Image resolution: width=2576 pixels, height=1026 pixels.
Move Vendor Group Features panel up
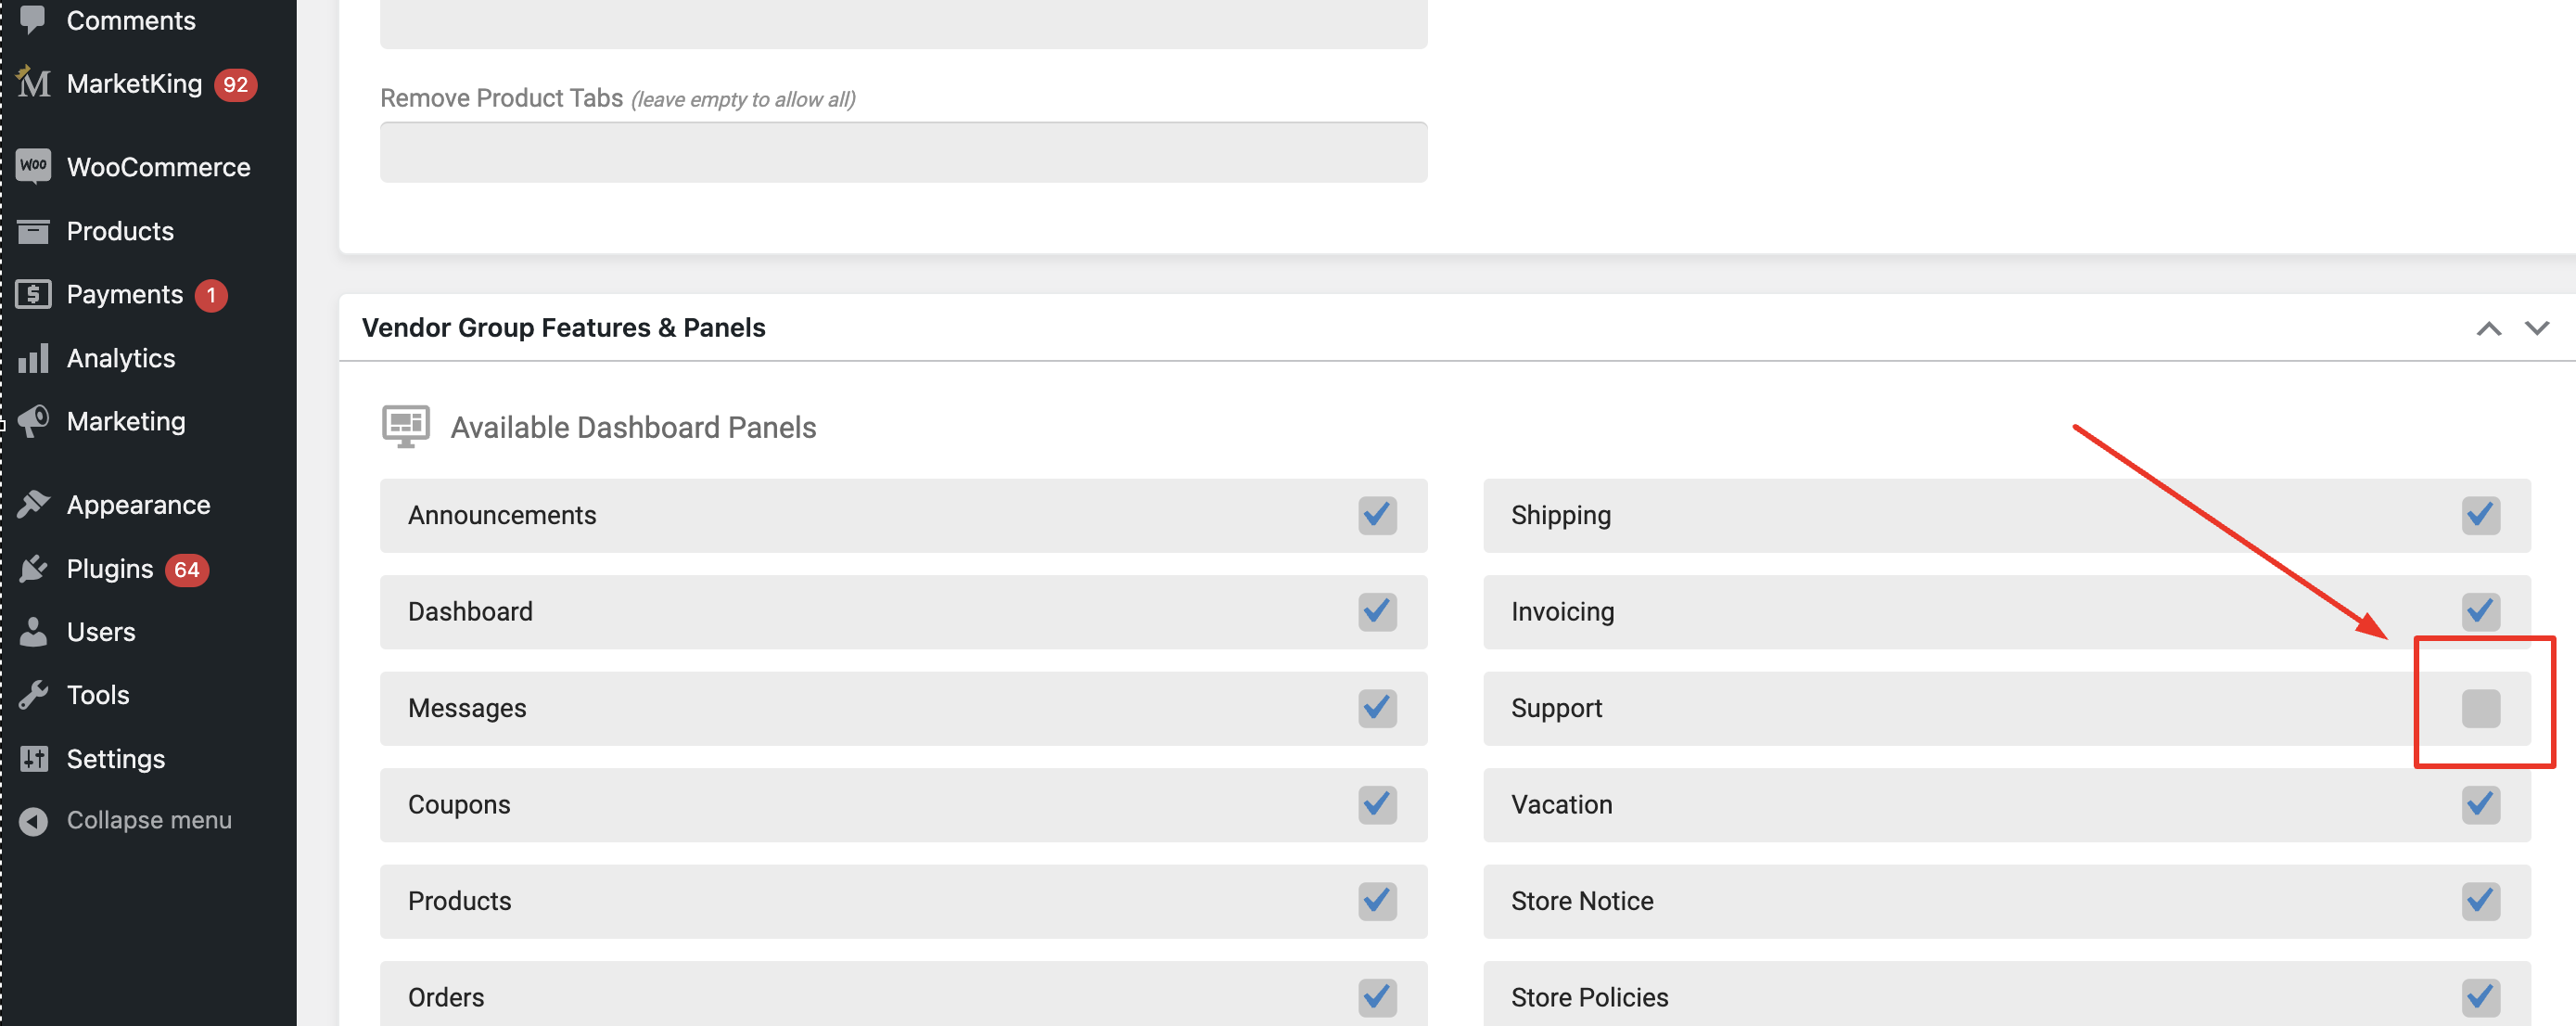[2488, 328]
